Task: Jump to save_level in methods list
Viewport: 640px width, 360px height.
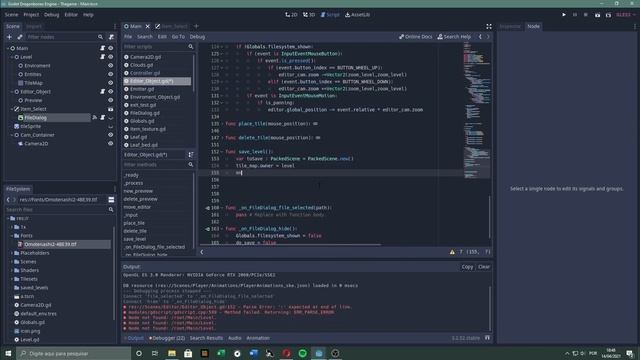Action: tap(134, 239)
